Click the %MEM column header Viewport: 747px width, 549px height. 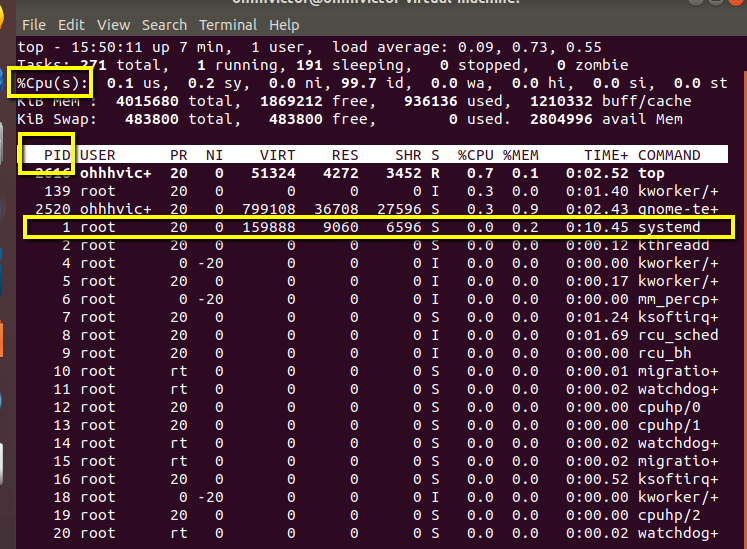coord(521,155)
